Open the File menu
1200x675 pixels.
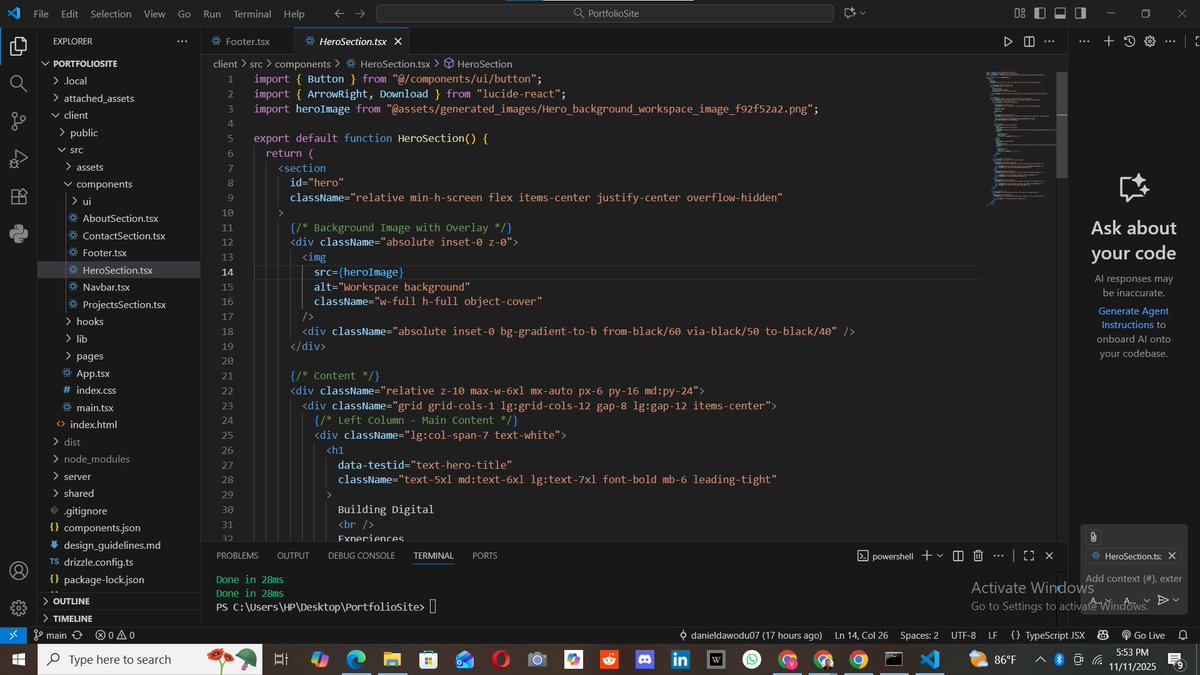(41, 14)
